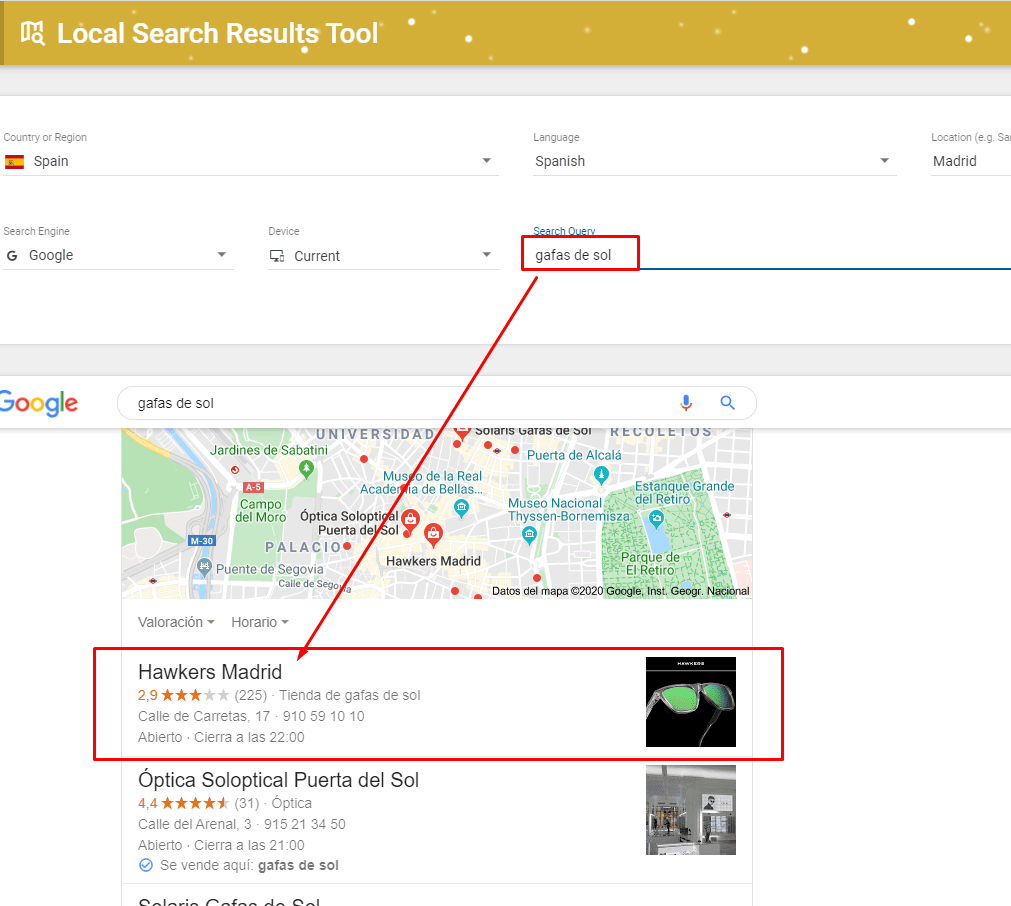Image resolution: width=1011 pixels, height=906 pixels.
Task: Click the Hawkers Madrid map label
Action: [x=433, y=561]
